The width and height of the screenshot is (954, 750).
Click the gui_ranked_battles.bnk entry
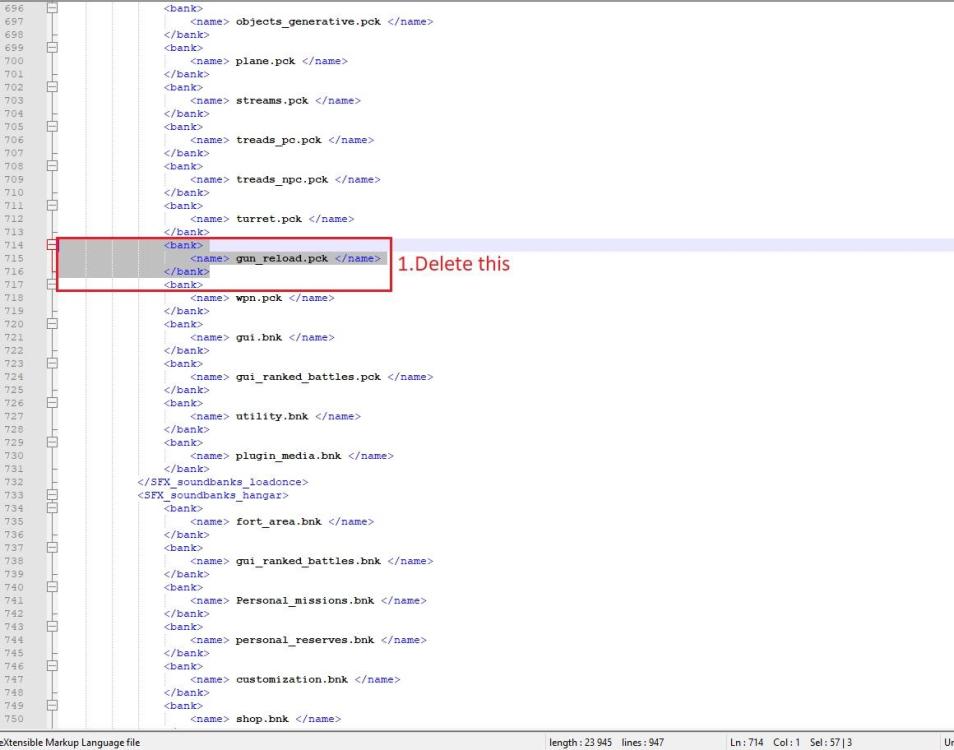(308, 561)
